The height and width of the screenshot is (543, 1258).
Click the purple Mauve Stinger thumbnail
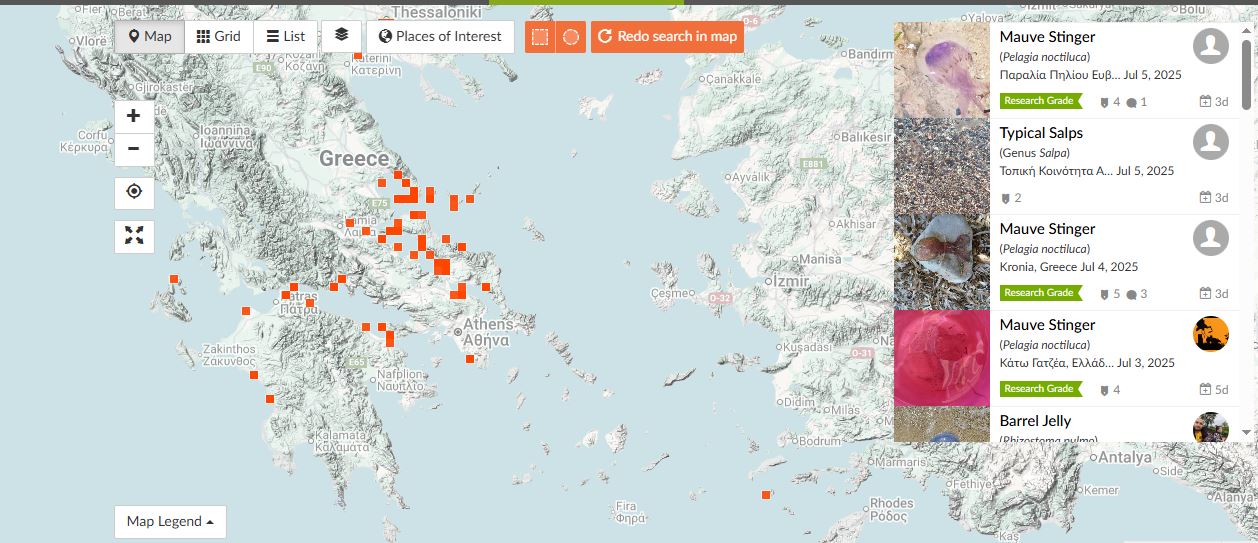coord(941,70)
